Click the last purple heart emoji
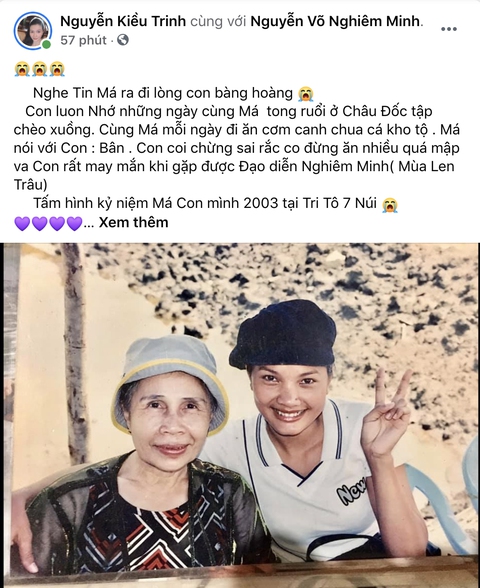The width and height of the screenshot is (480, 588). click(74, 224)
